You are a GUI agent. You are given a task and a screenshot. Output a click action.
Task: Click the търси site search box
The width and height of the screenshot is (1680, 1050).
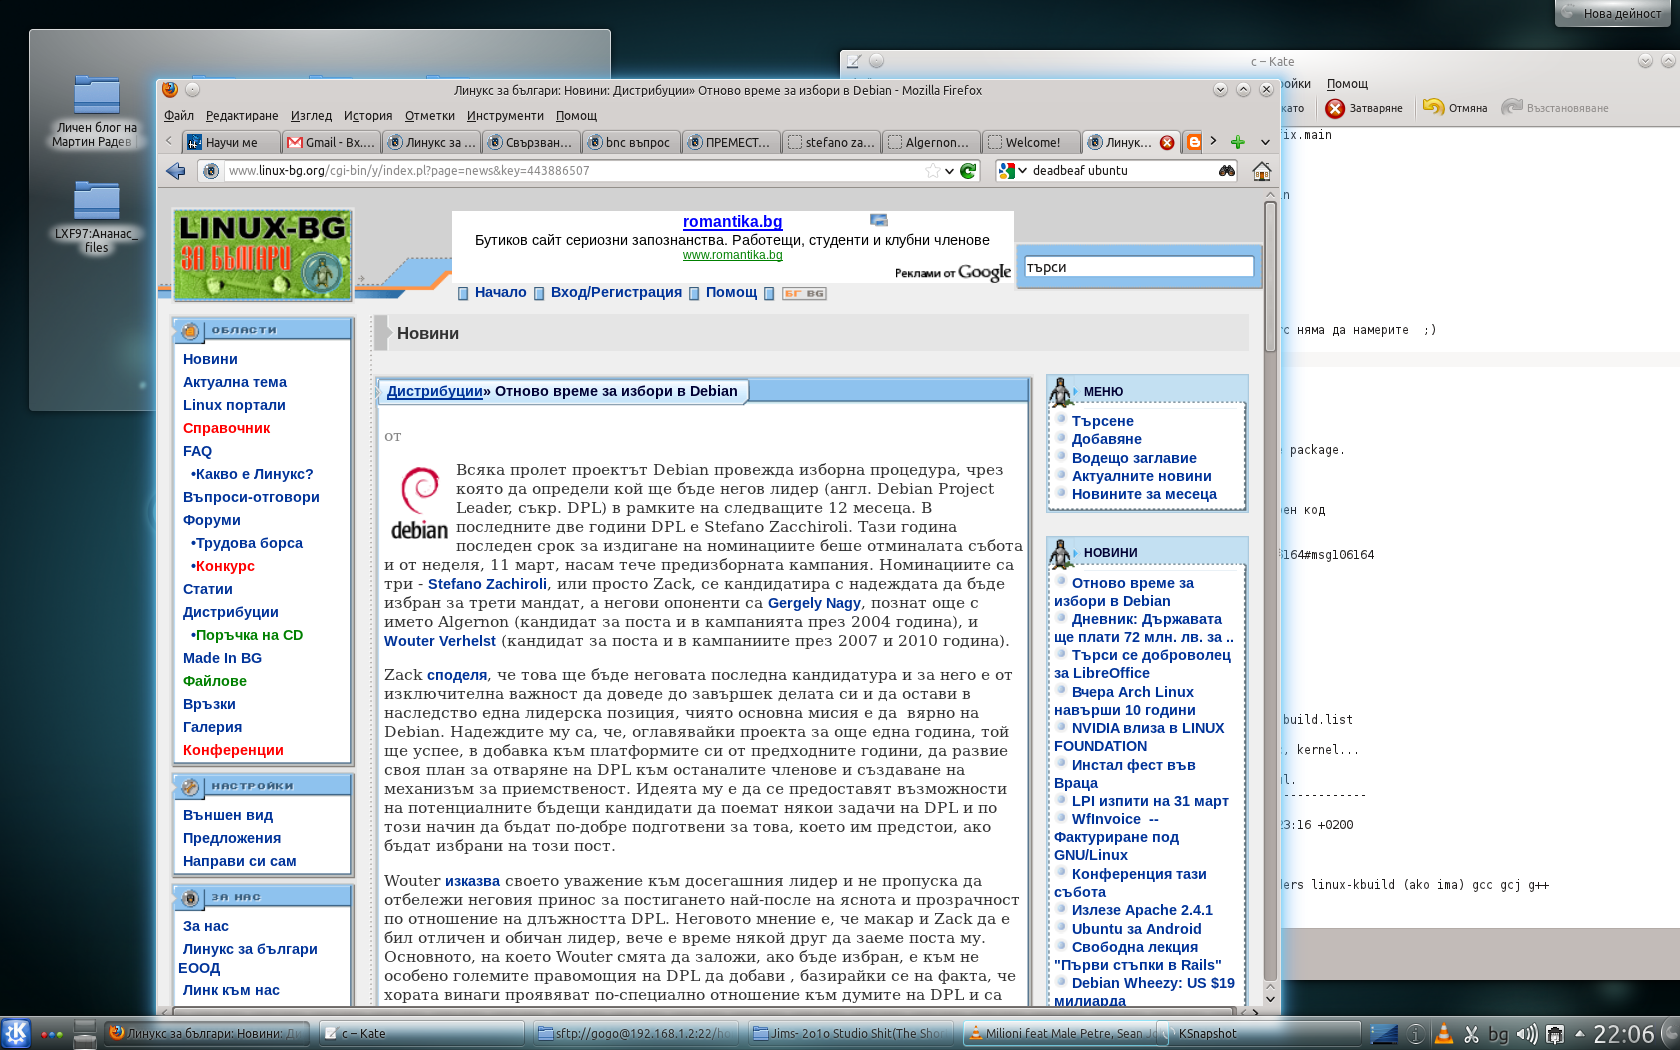pos(1138,267)
